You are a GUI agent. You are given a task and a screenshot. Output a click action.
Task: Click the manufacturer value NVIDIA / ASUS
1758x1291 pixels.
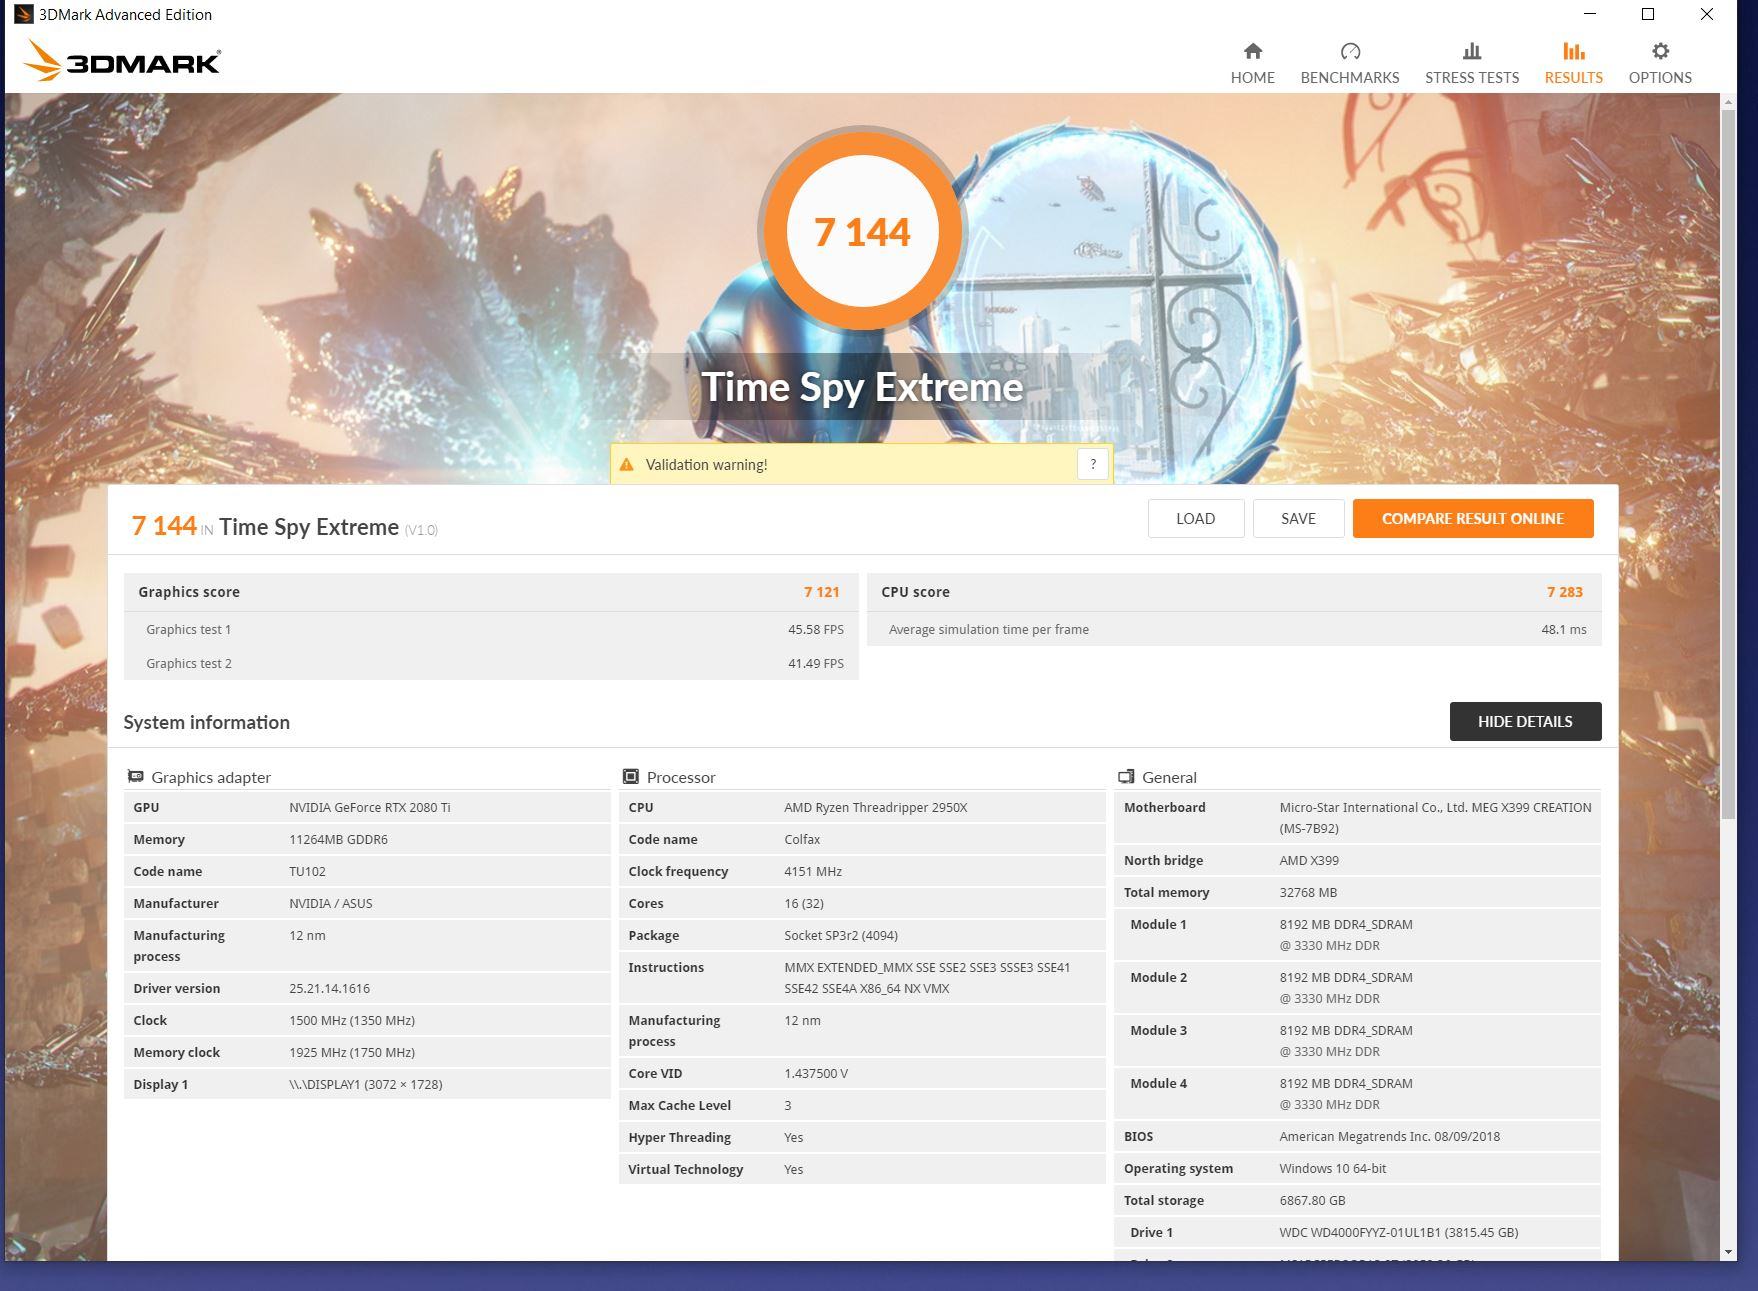point(331,903)
